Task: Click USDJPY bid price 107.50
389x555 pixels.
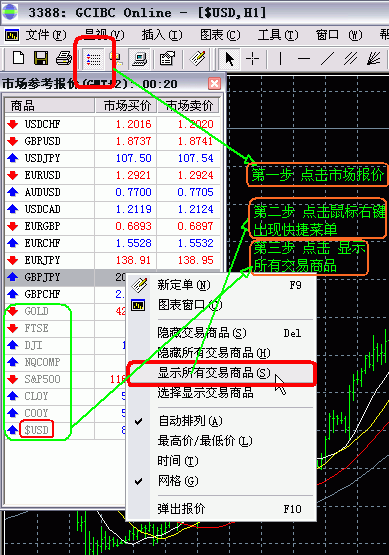Action: click(133, 158)
